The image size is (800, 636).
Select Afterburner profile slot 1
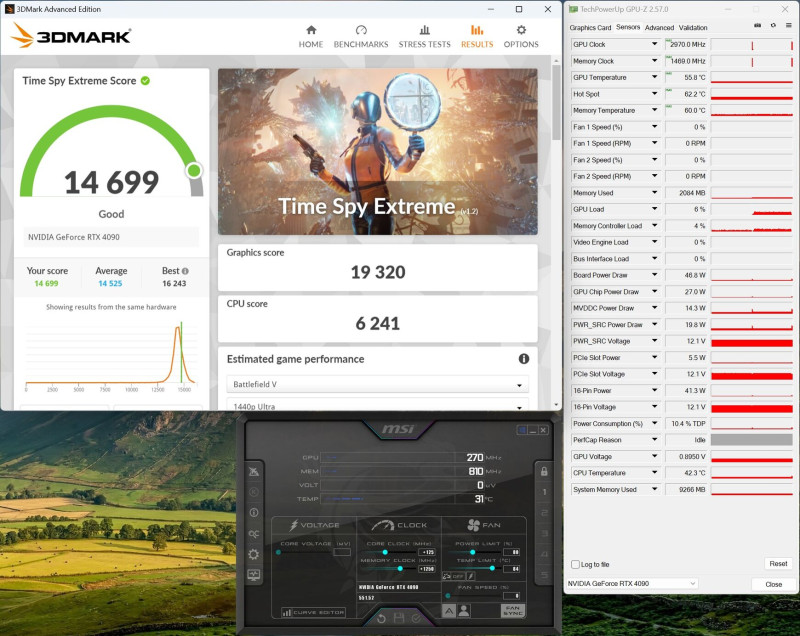[x=544, y=492]
